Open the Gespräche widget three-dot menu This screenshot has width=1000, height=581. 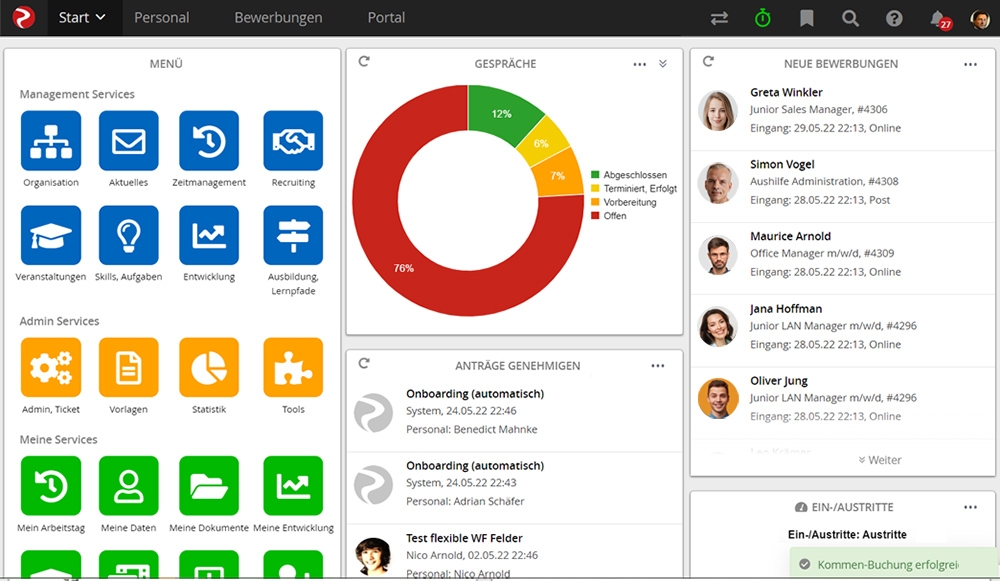coord(640,64)
